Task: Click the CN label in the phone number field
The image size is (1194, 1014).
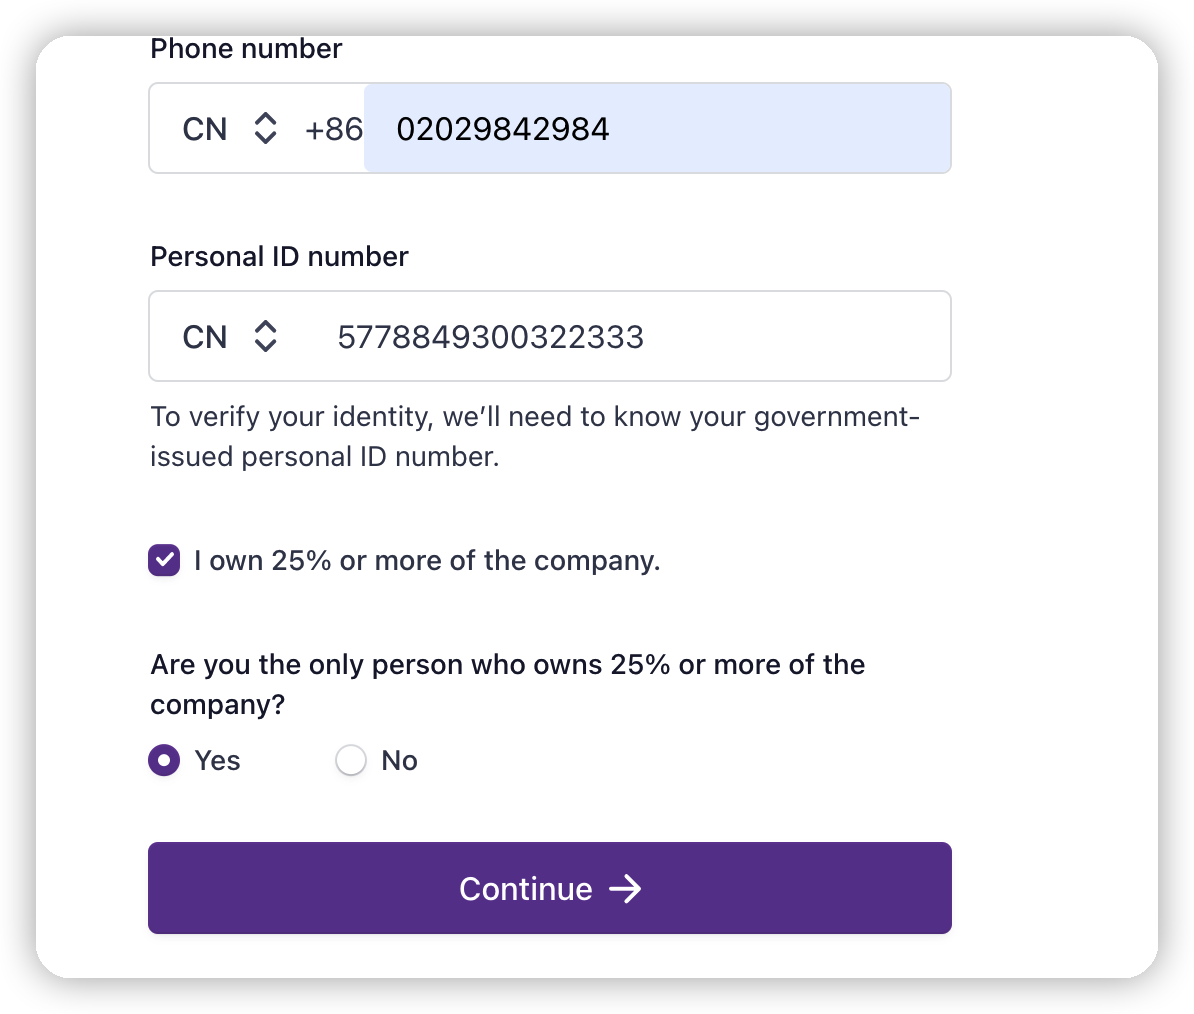Action: [204, 128]
